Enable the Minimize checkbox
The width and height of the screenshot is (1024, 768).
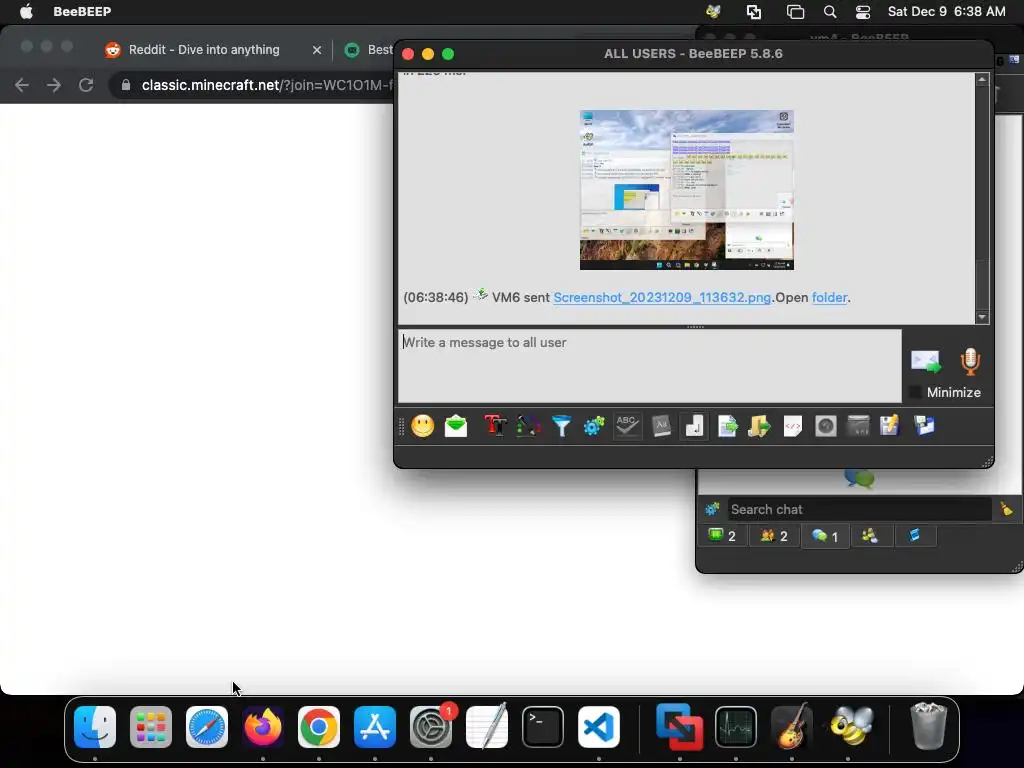915,392
